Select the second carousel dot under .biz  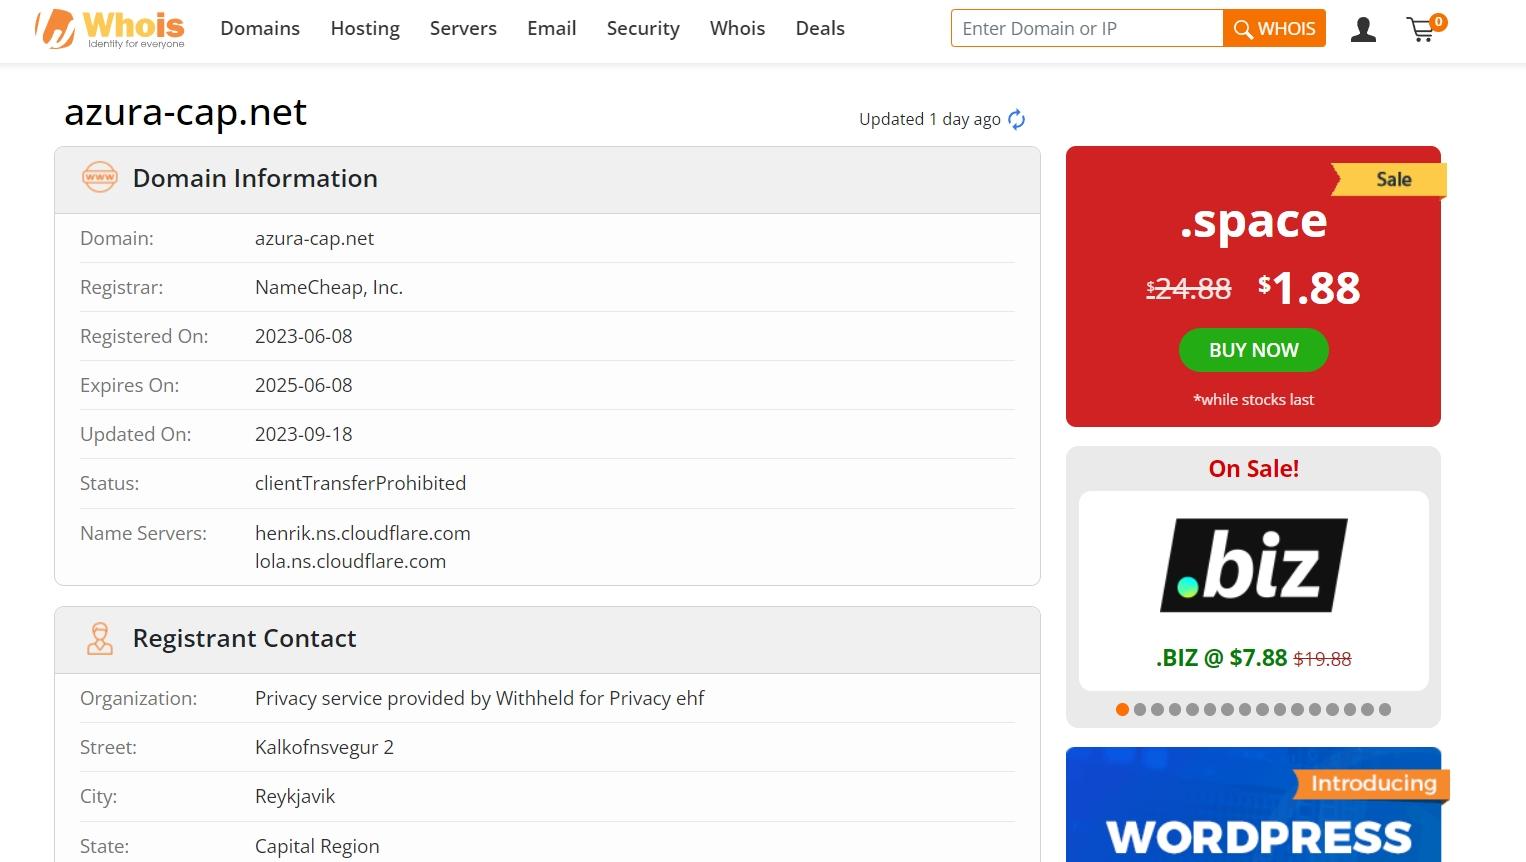[x=1140, y=710]
